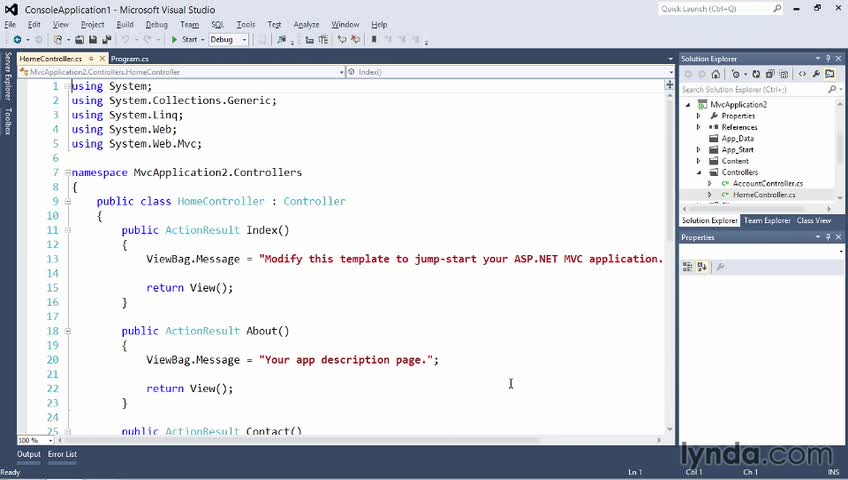Image resolution: width=848 pixels, height=480 pixels.
Task: Switch to the Team Explorer tab
Action: (767, 221)
